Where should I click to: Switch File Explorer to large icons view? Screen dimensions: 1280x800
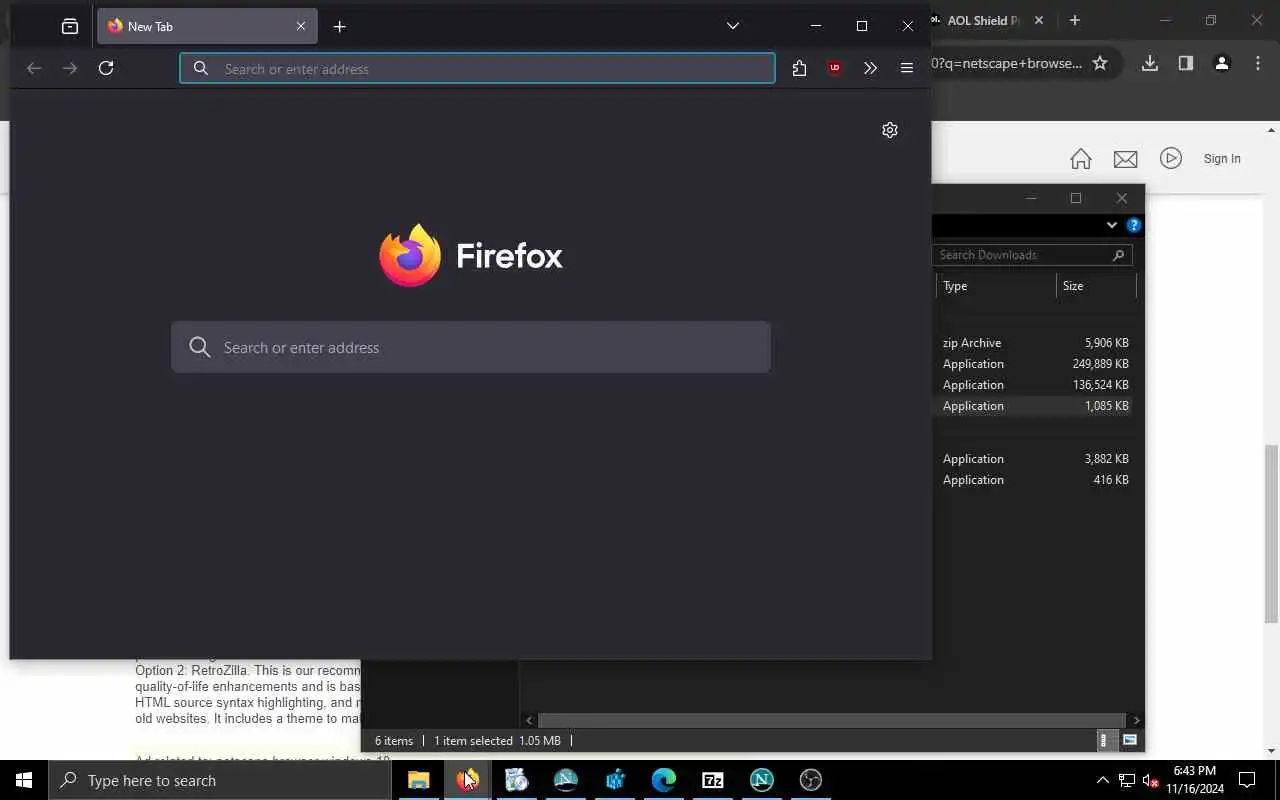coord(1129,740)
